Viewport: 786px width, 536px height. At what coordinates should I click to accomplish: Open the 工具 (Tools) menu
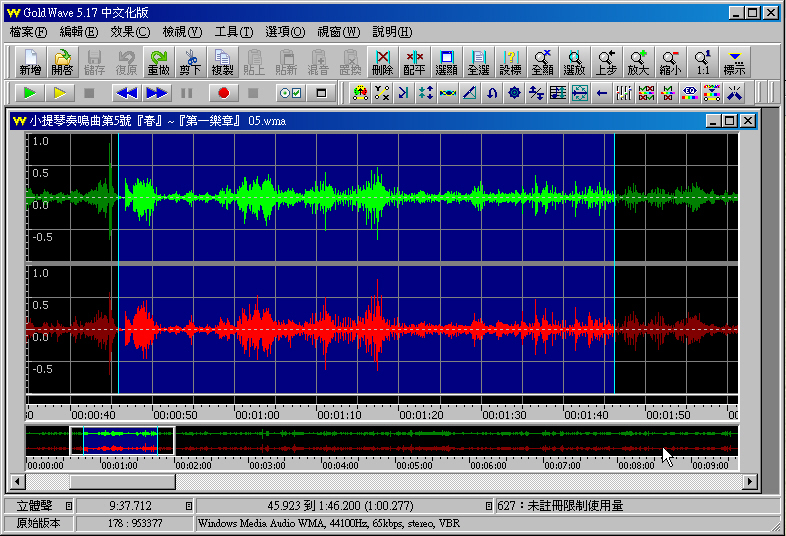tap(233, 32)
